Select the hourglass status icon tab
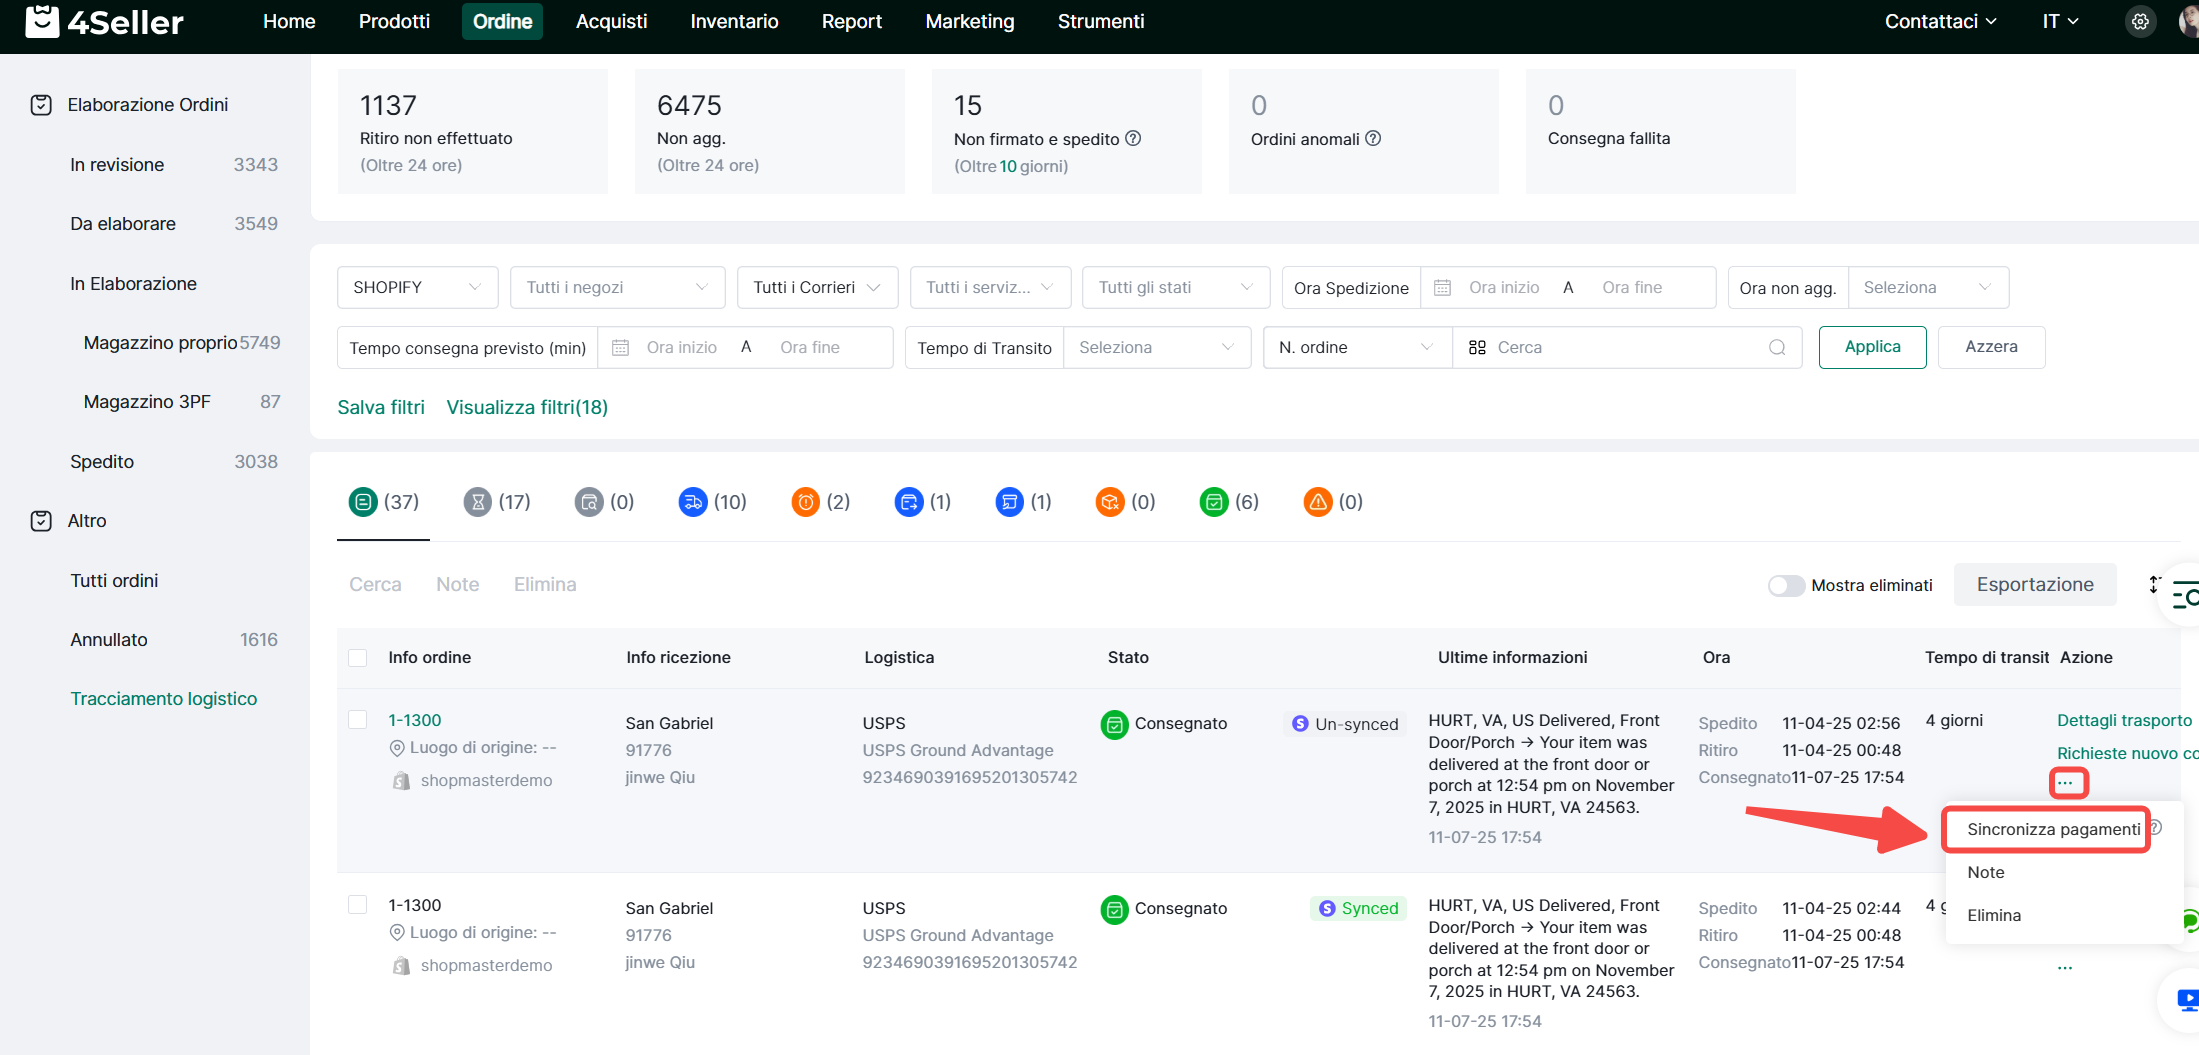 pyautogui.click(x=478, y=502)
